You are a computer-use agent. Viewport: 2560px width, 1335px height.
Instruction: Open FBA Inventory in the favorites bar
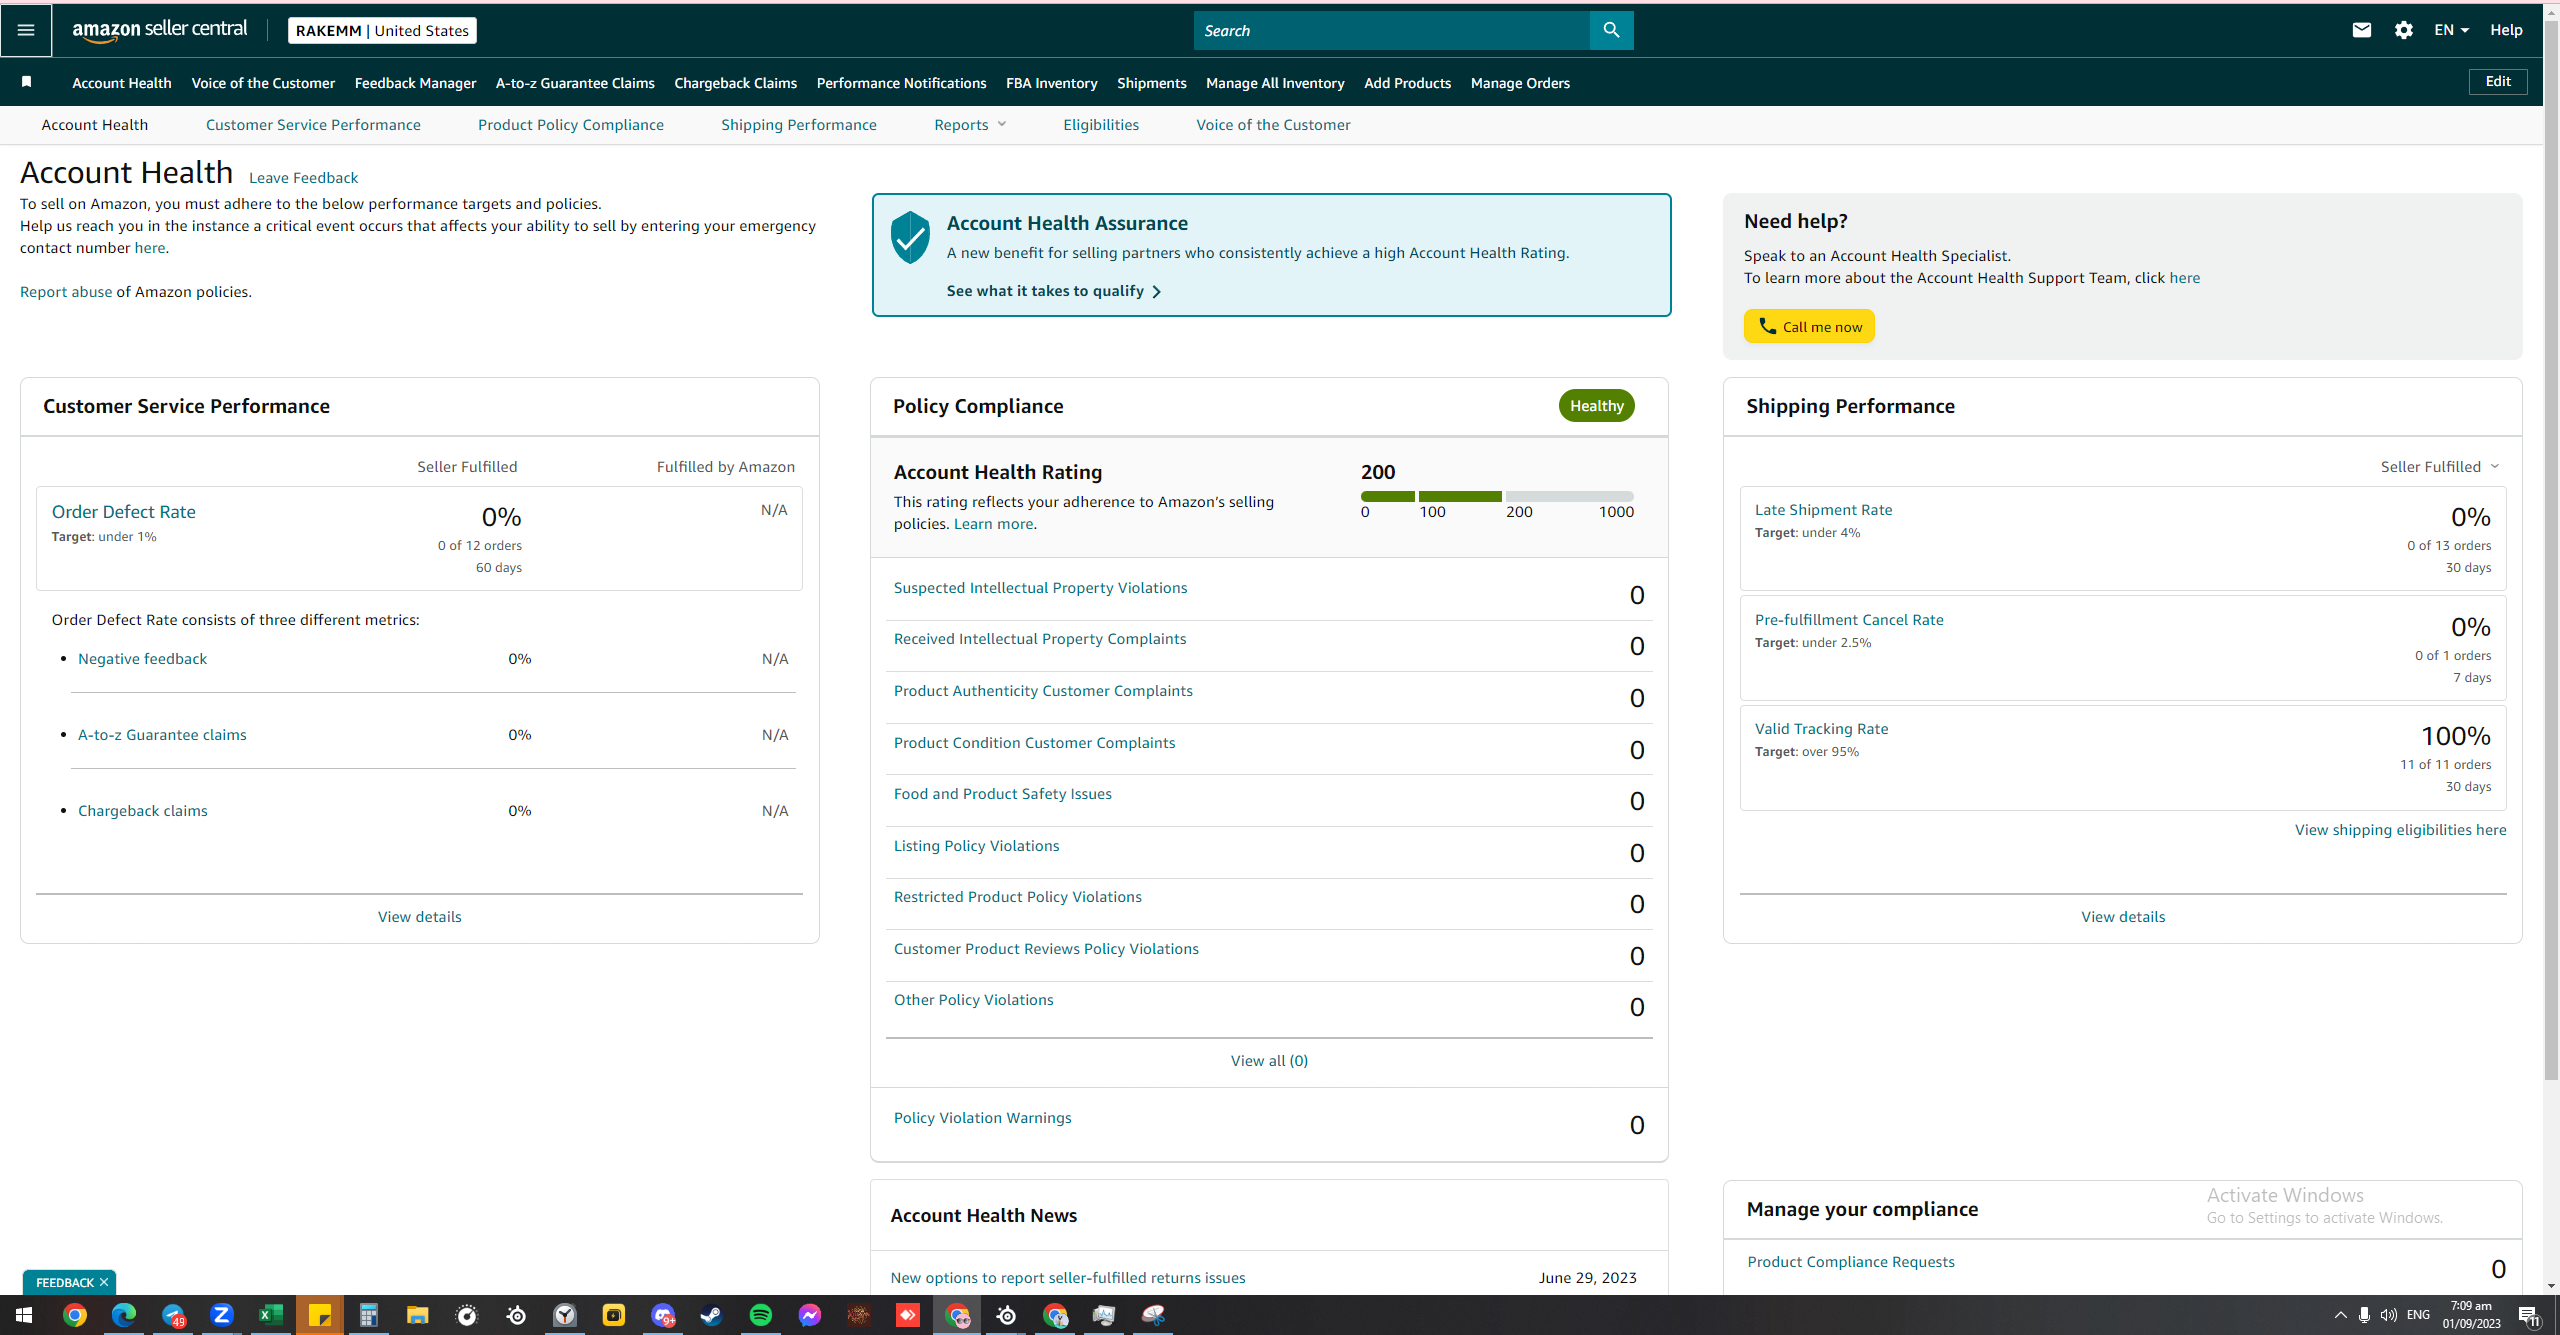tap(1052, 83)
